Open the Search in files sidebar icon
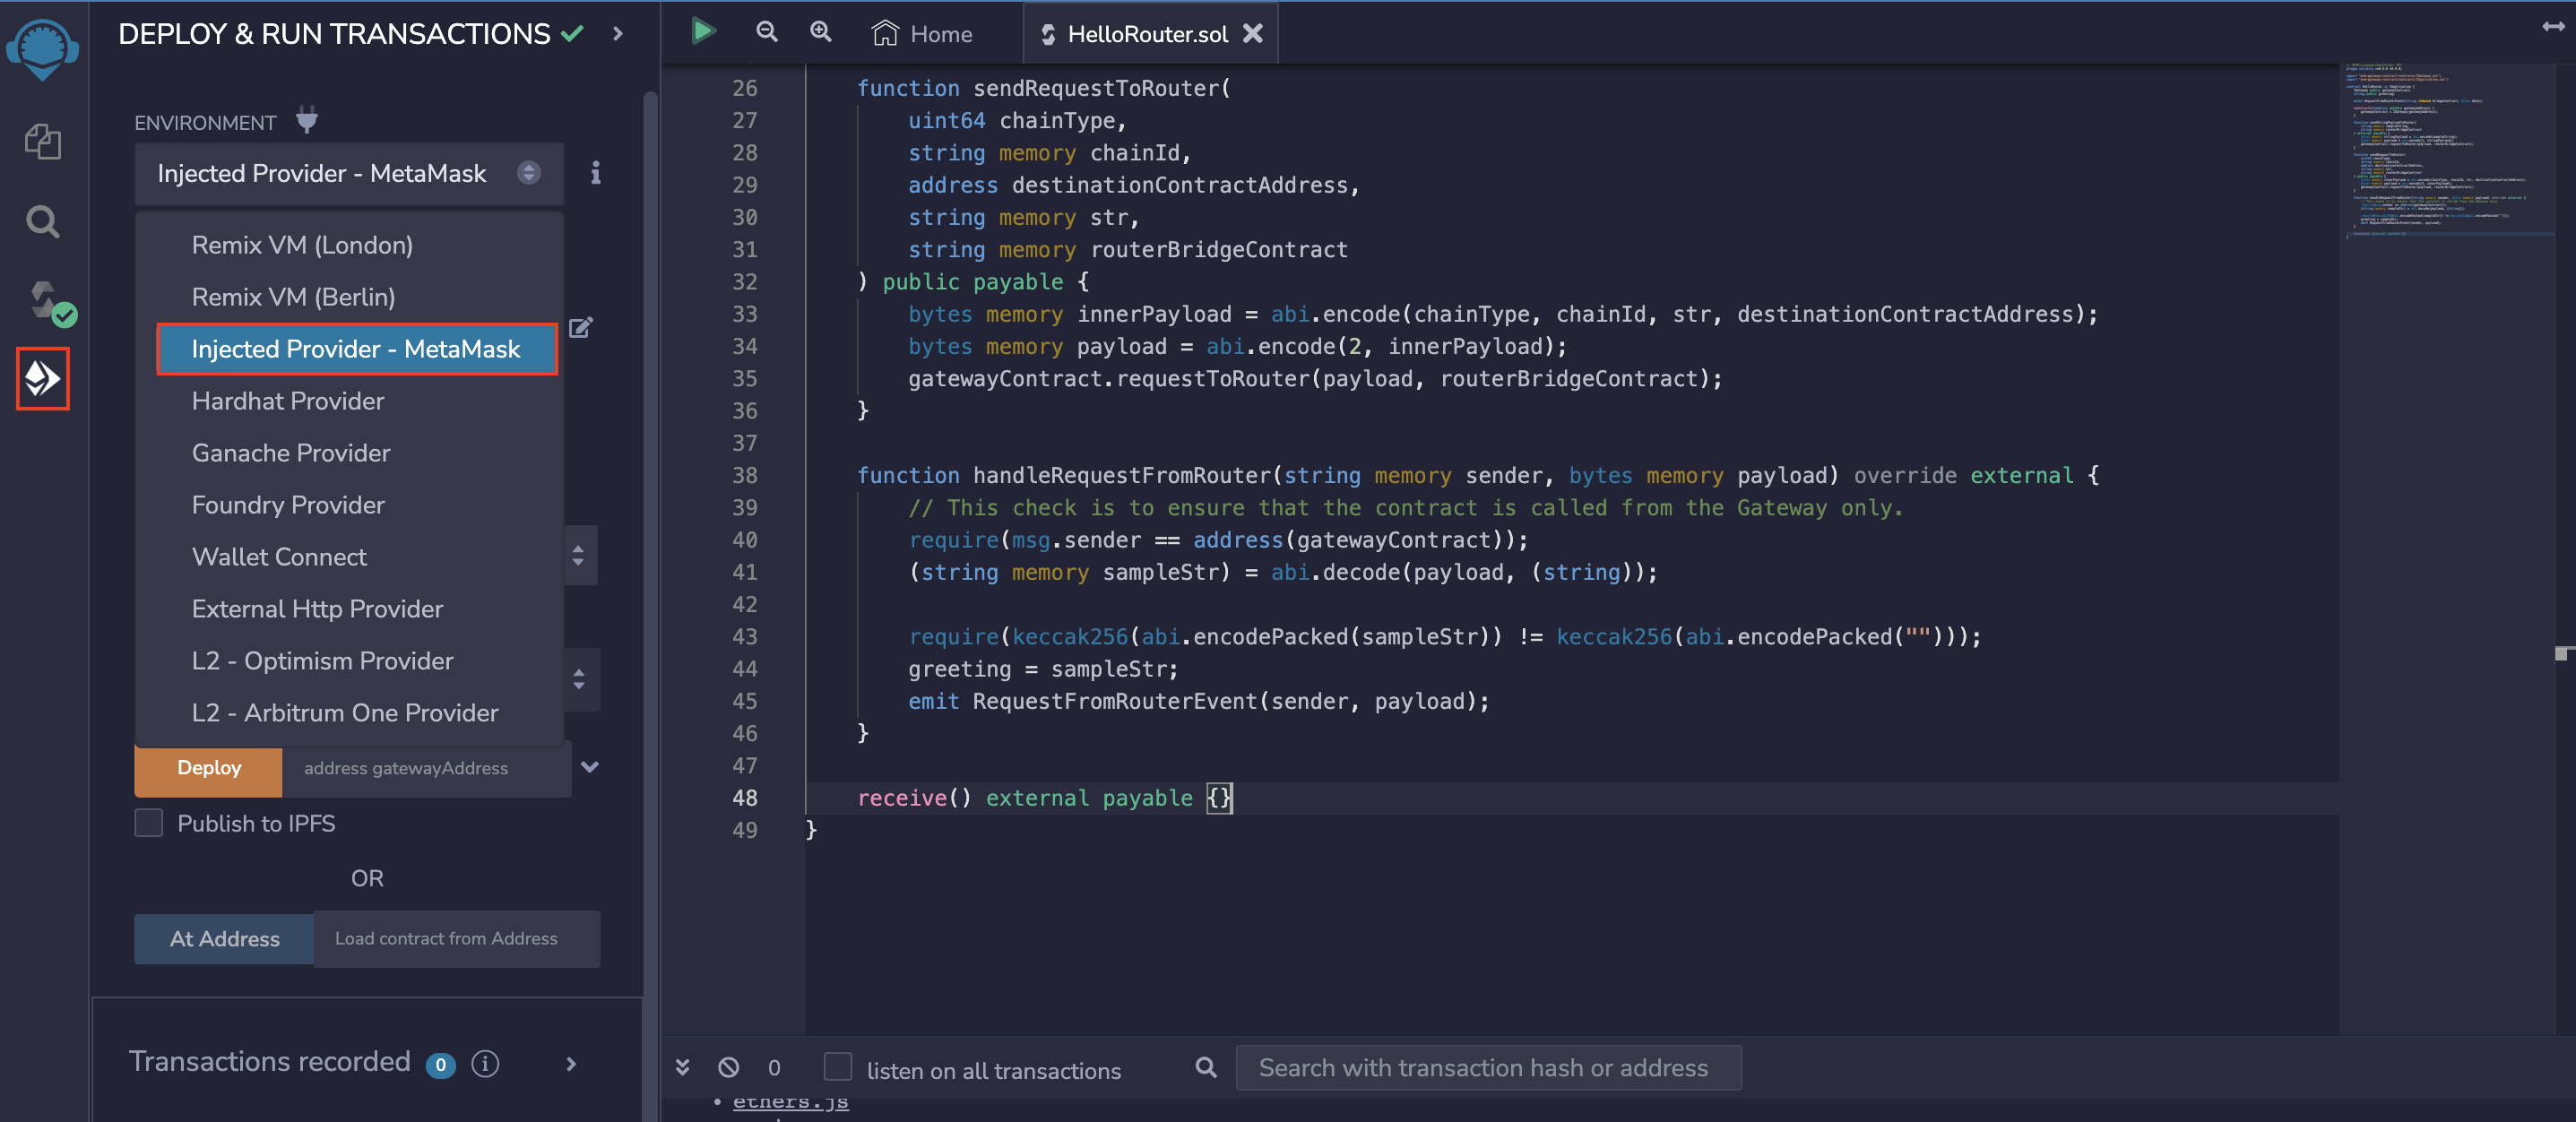The width and height of the screenshot is (2576, 1122). click(42, 221)
